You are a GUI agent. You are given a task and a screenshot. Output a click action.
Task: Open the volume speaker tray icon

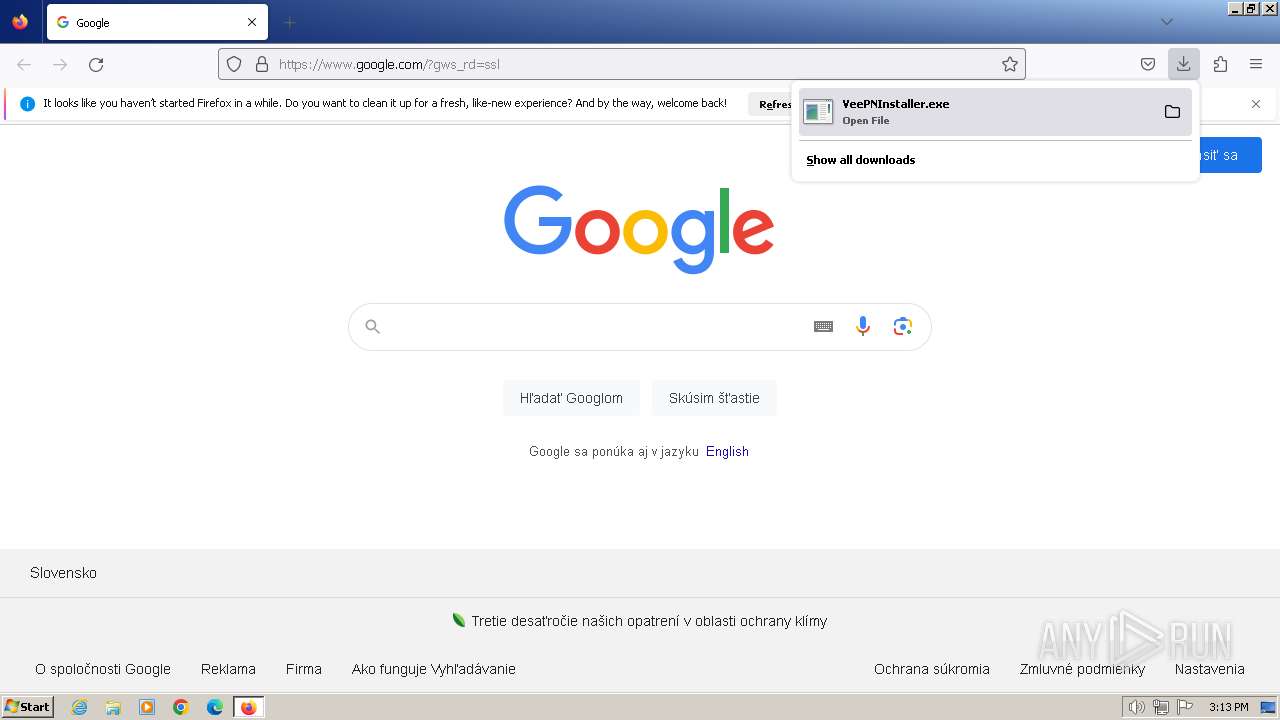1136,707
